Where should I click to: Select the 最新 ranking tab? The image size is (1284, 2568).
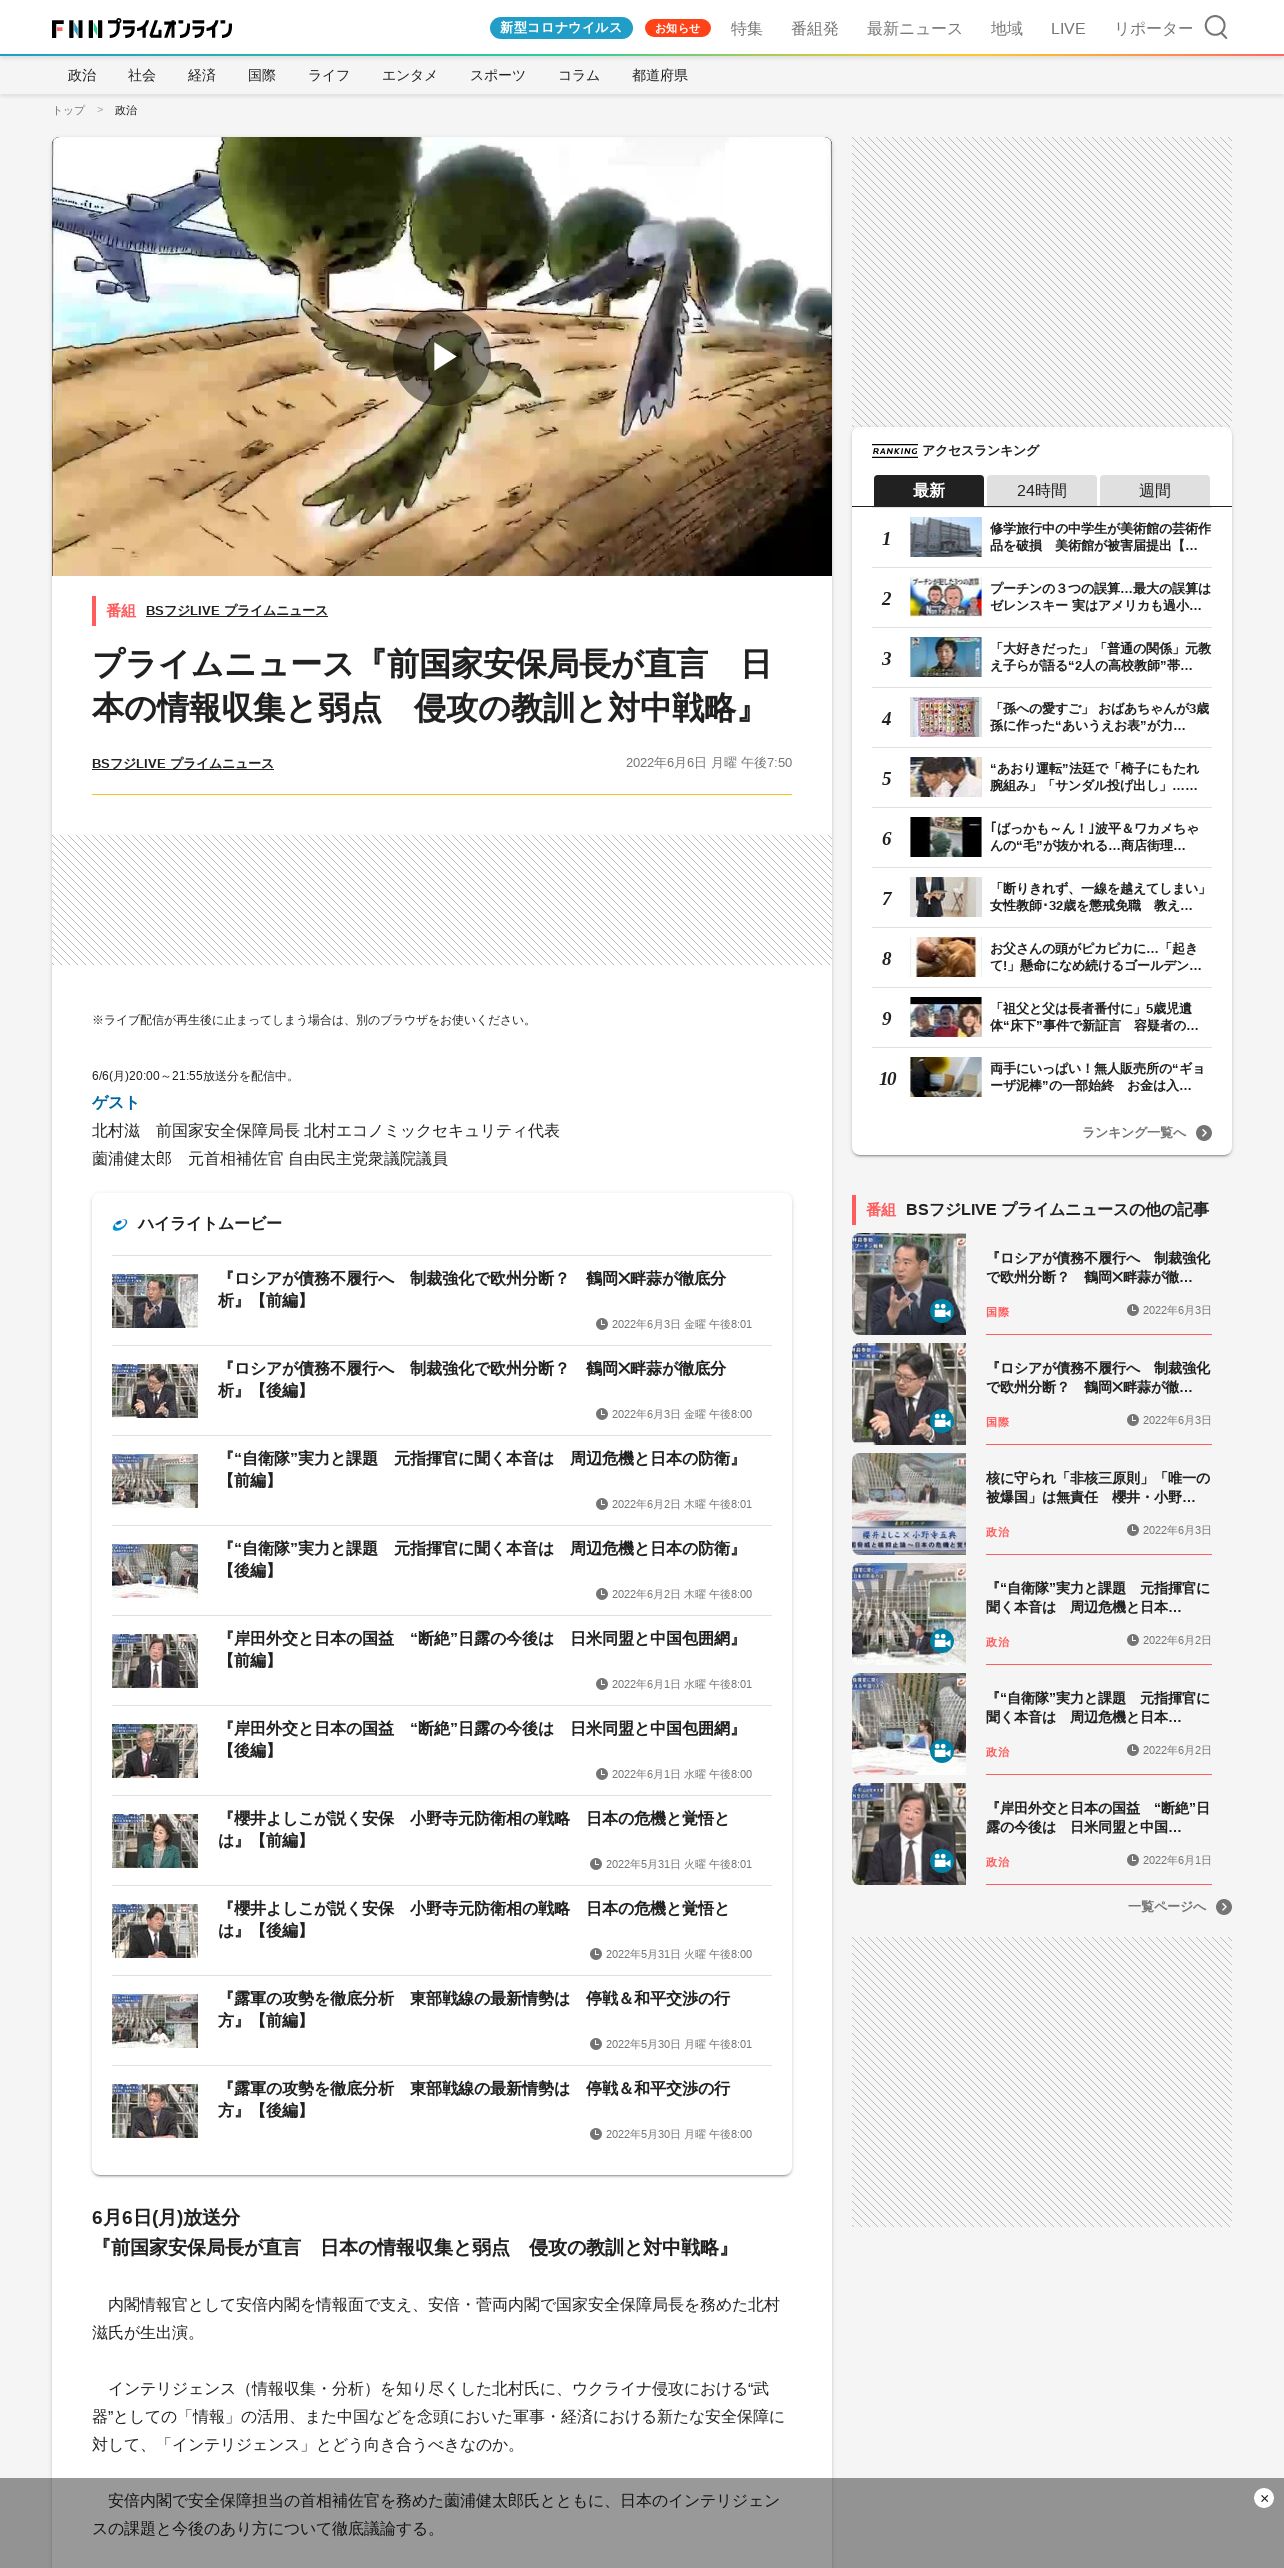[929, 490]
